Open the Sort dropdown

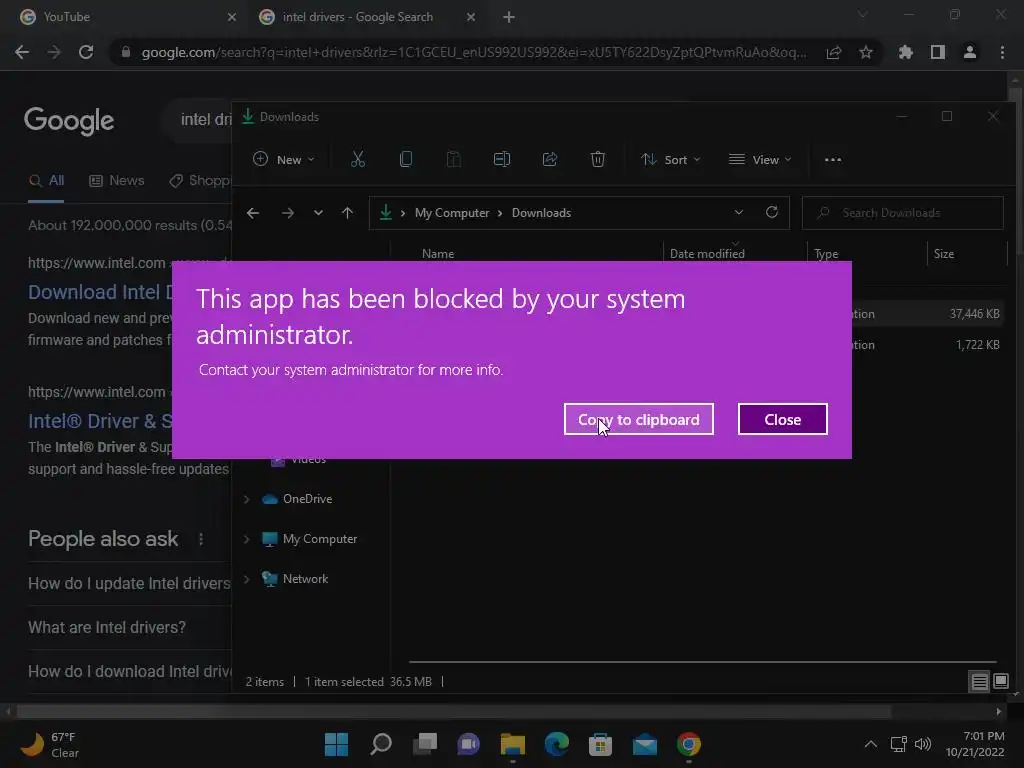pos(671,159)
